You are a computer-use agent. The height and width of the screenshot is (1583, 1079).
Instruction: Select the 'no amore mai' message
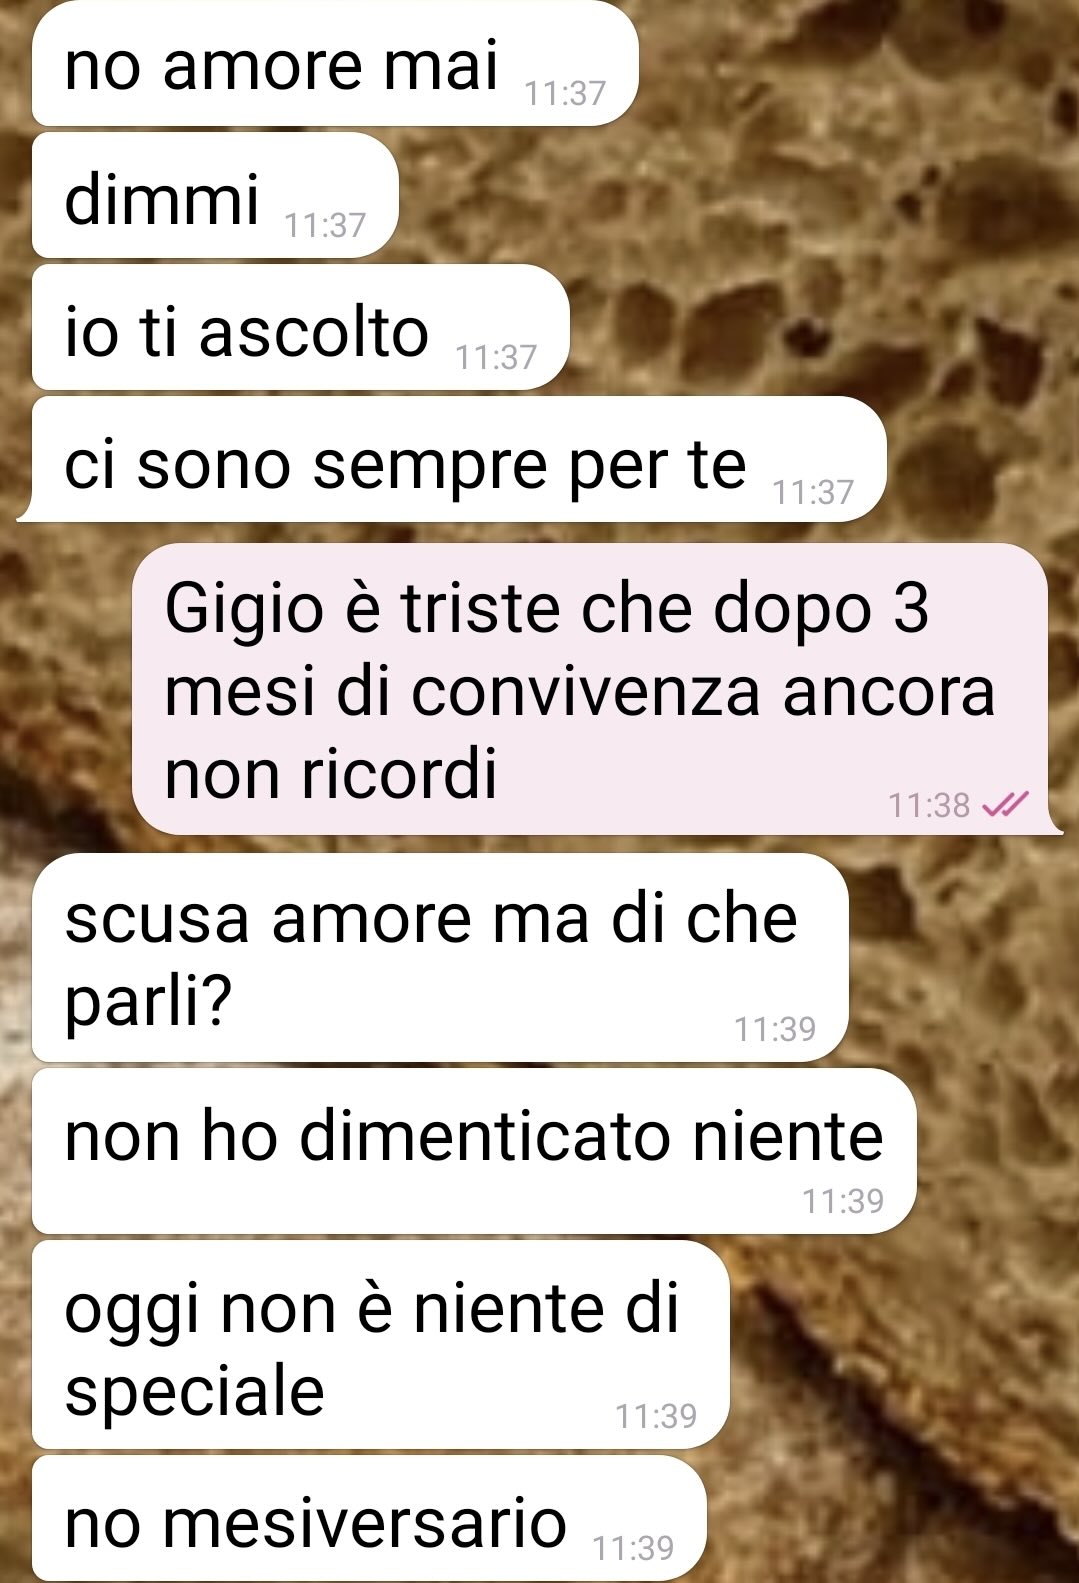point(335,63)
